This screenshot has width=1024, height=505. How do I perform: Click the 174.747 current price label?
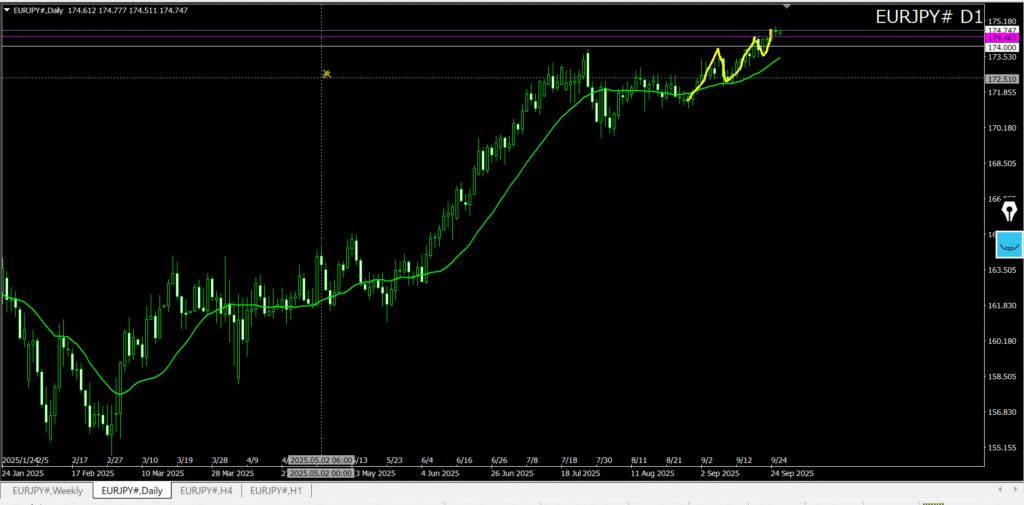(x=1001, y=30)
